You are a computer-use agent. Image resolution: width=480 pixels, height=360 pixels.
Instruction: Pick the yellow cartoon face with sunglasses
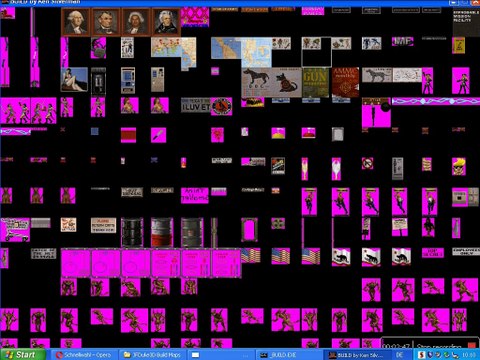pyautogui.click(x=459, y=166)
